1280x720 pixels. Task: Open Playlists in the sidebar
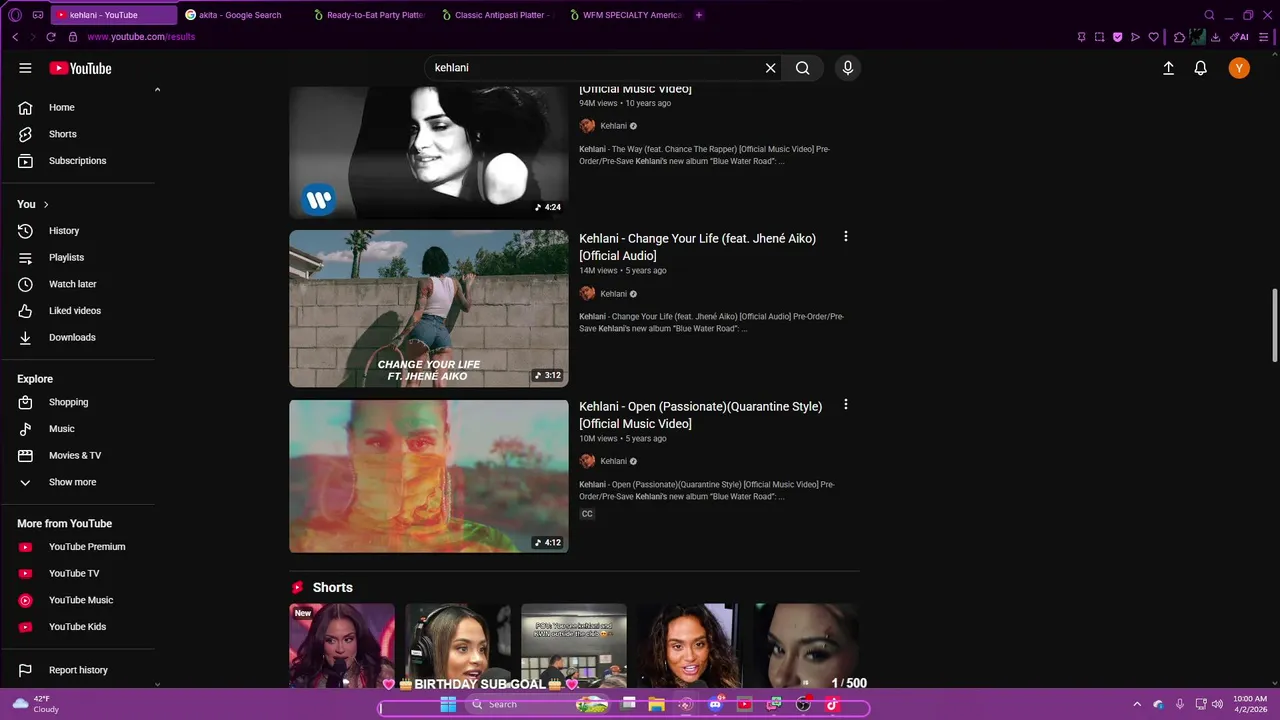click(x=80, y=257)
